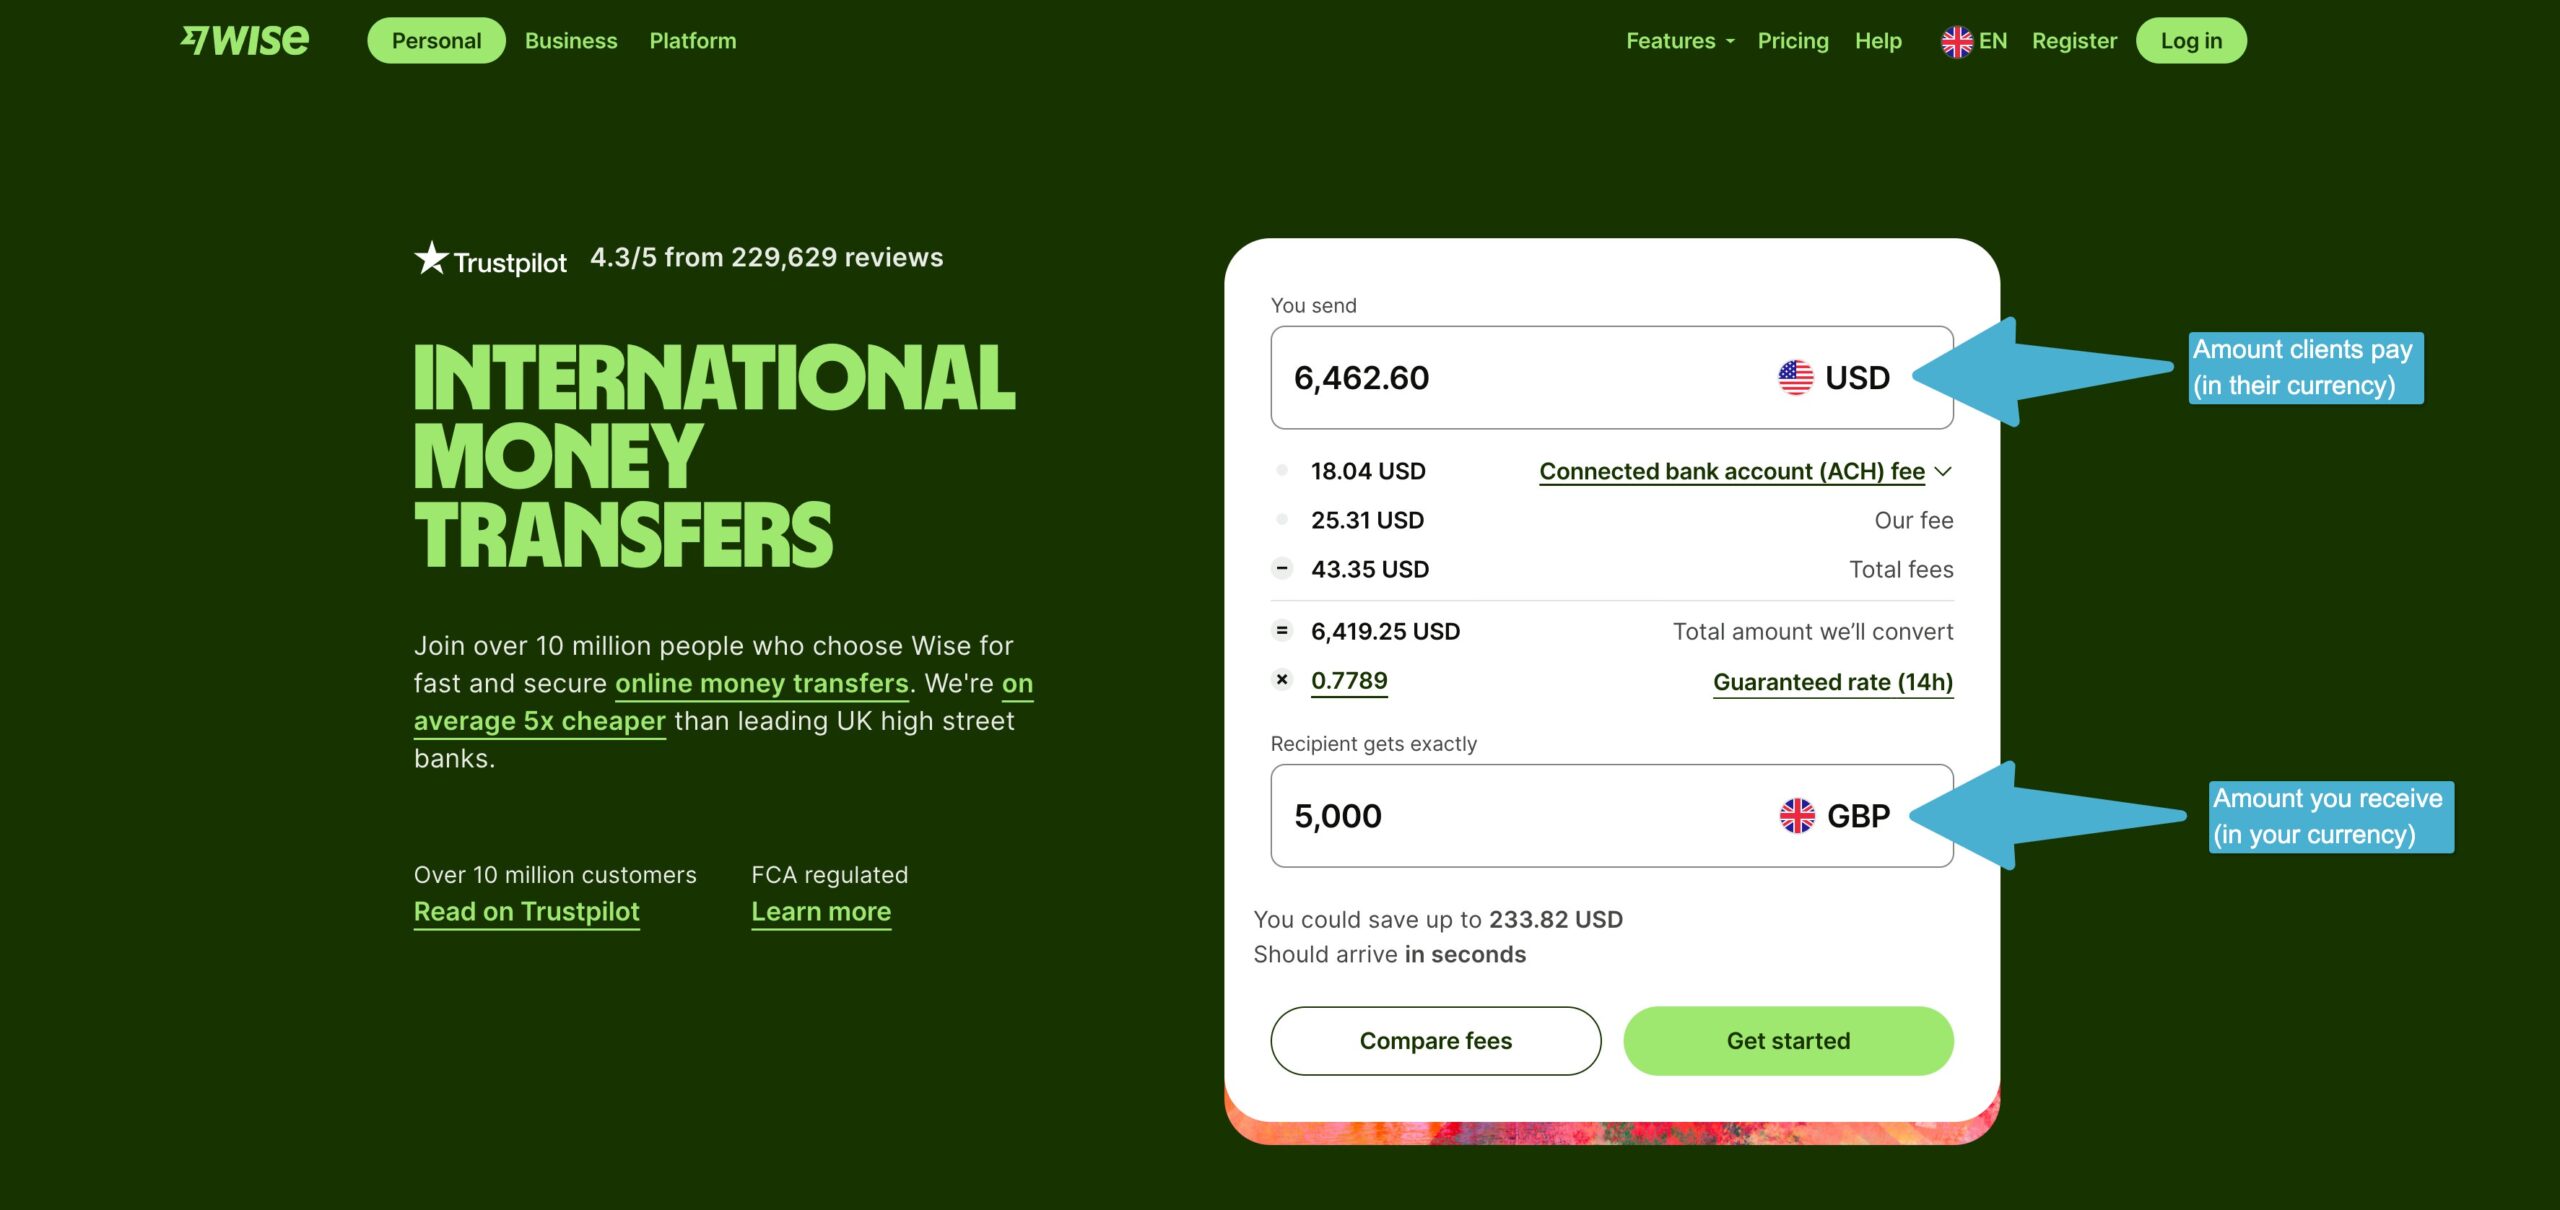2560x1210 pixels.
Task: Click the UK flag GBP currency icon
Action: (x=1796, y=815)
